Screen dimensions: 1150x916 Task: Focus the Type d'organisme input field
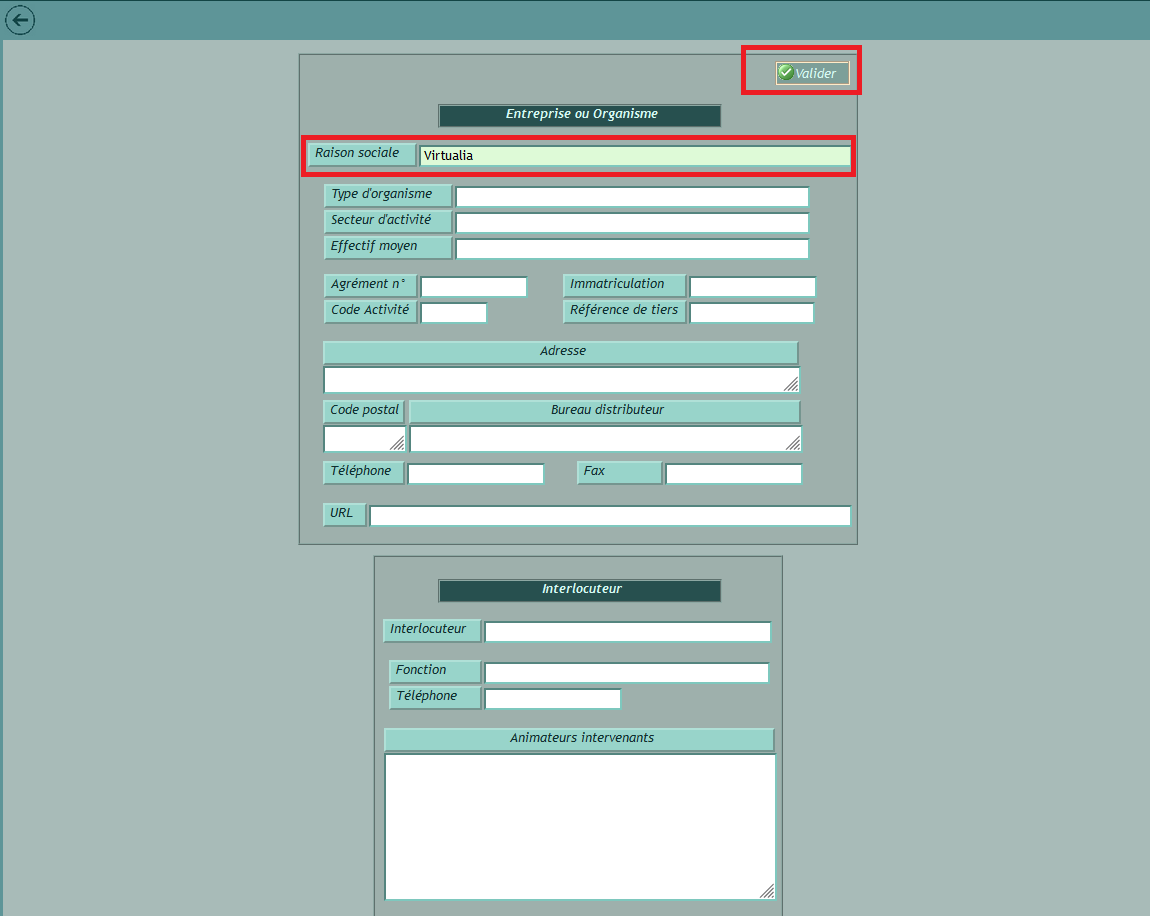coord(631,197)
